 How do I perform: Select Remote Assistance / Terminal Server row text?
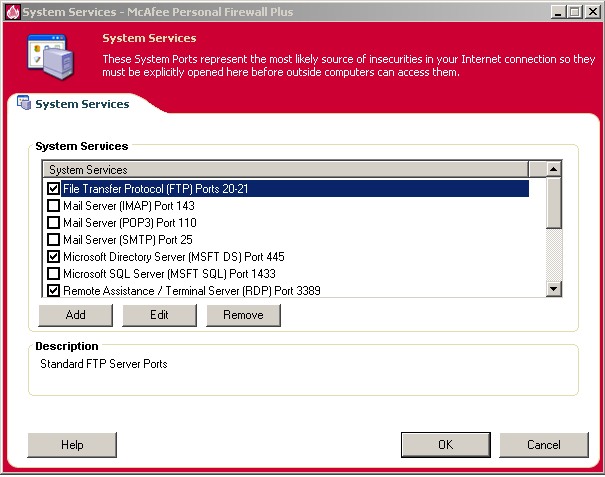point(192,291)
